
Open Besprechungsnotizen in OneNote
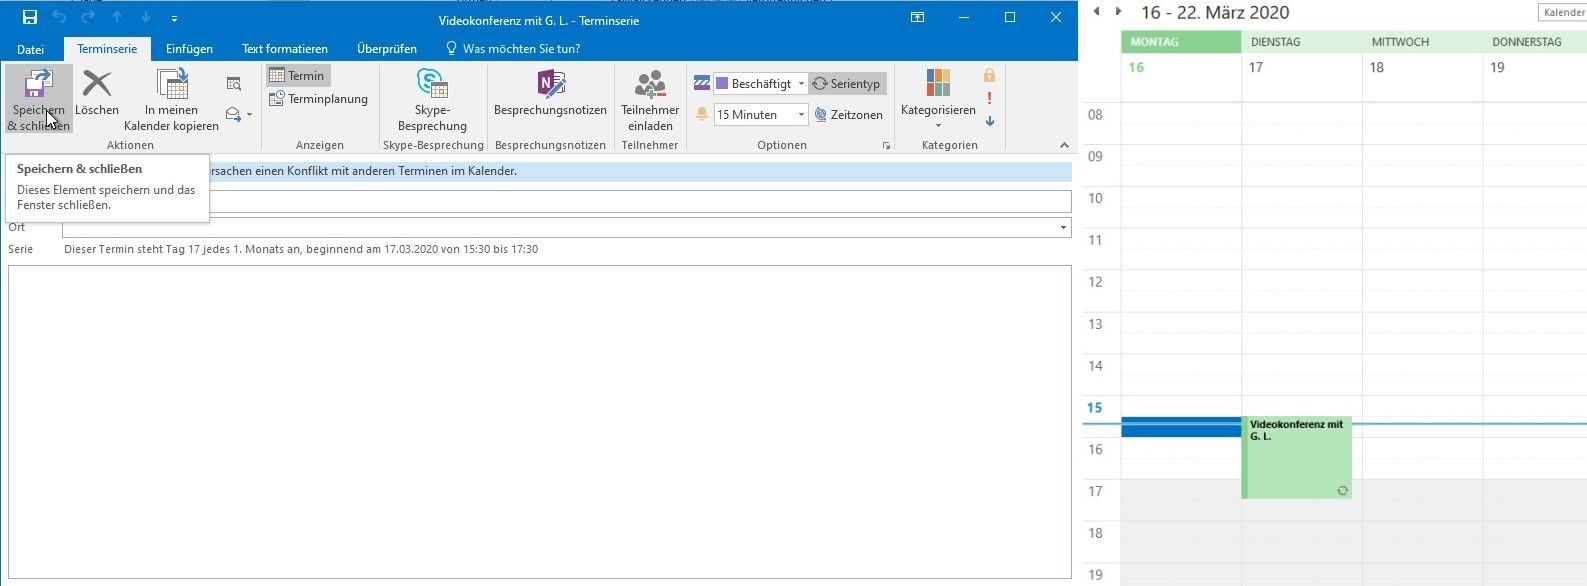coord(550,93)
